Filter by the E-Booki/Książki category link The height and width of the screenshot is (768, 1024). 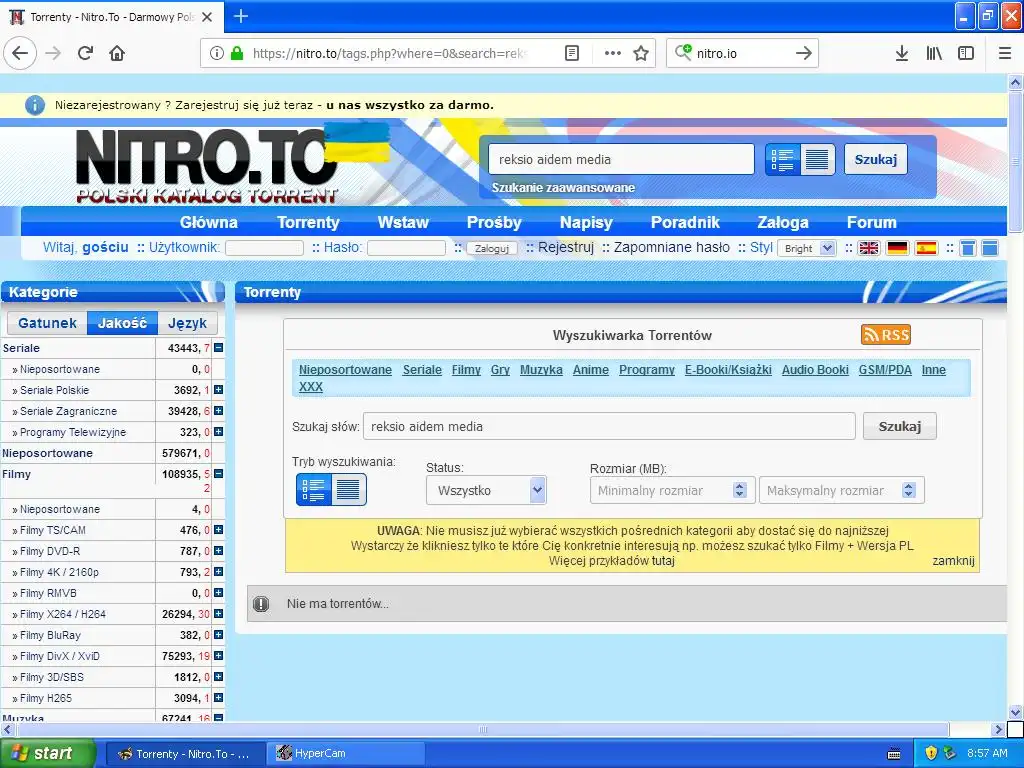coord(728,370)
